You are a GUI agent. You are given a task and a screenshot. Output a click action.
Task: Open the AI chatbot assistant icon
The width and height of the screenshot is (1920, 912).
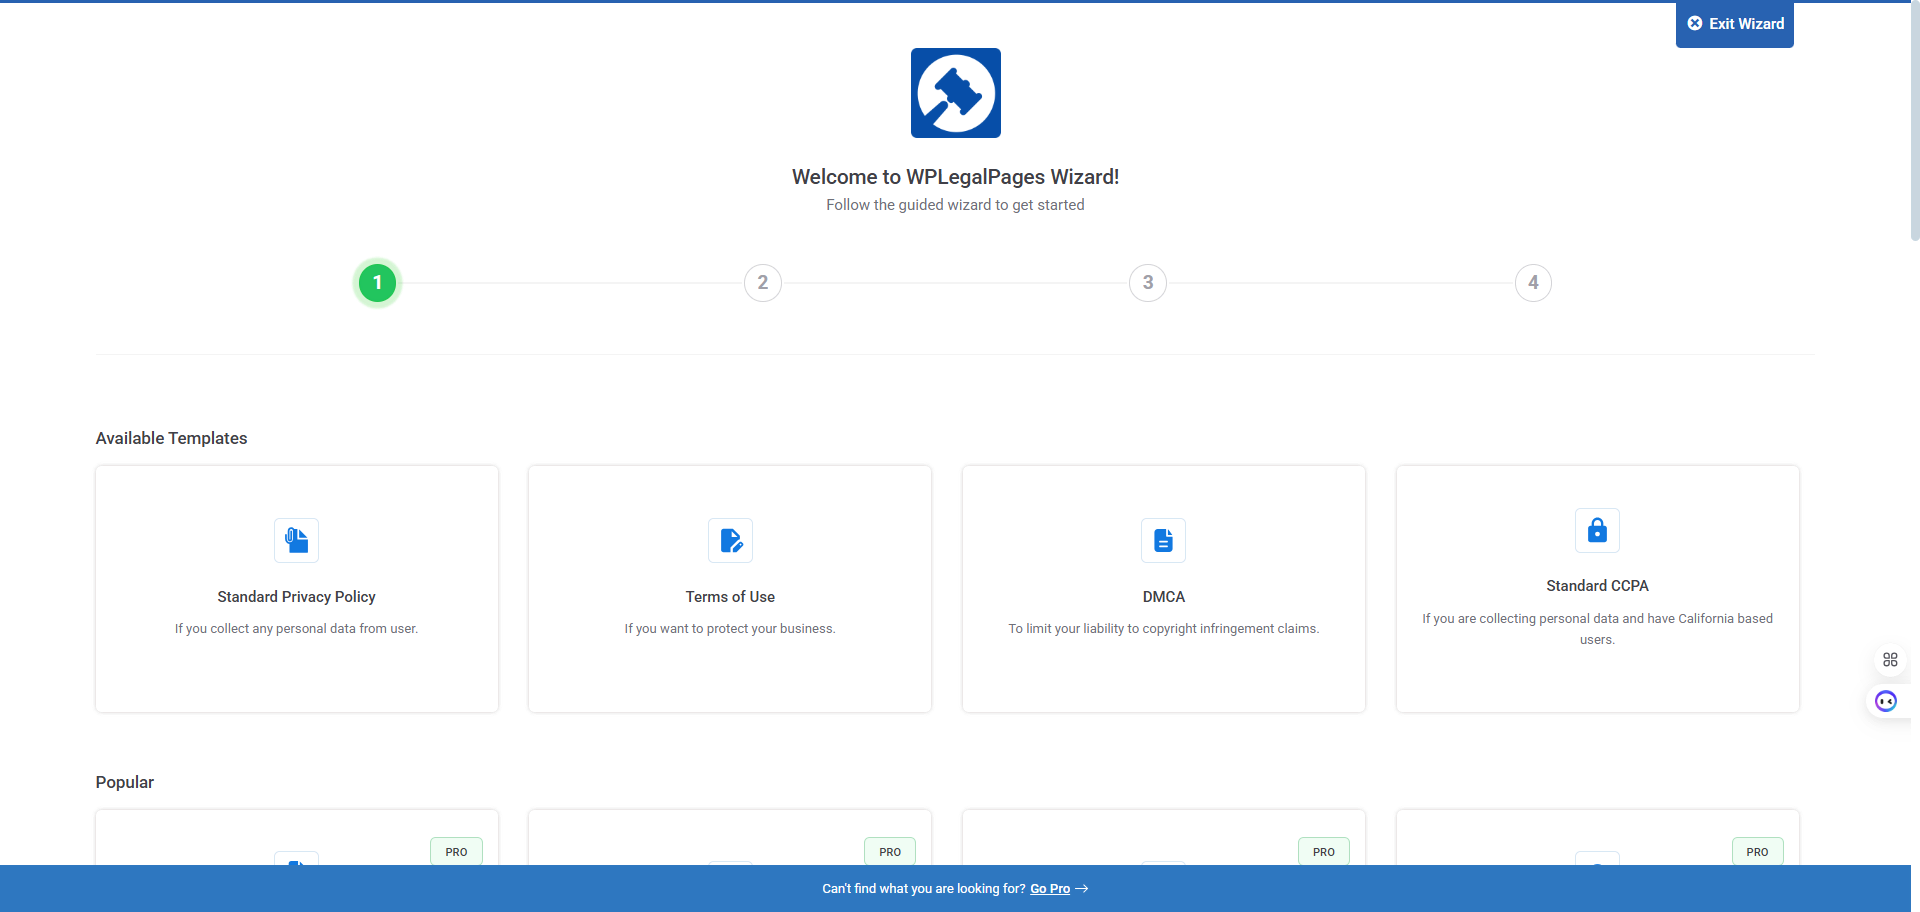[x=1887, y=701]
